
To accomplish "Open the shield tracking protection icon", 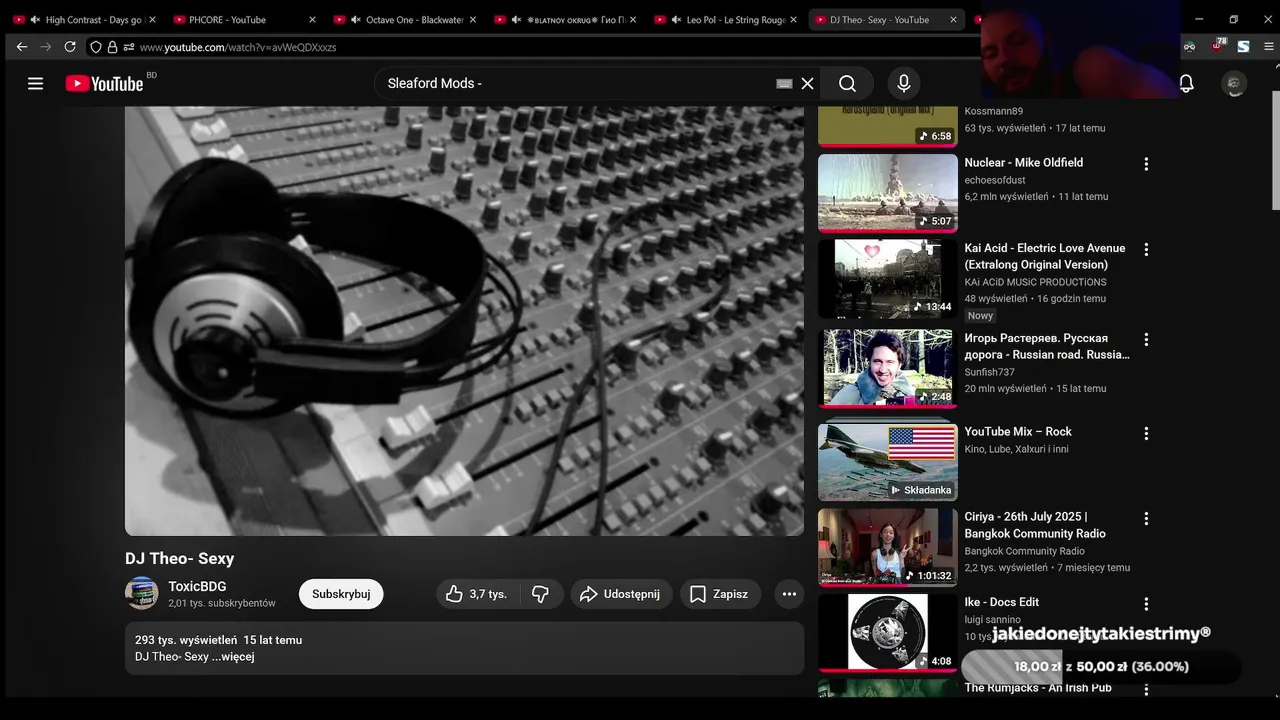I will click(96, 47).
